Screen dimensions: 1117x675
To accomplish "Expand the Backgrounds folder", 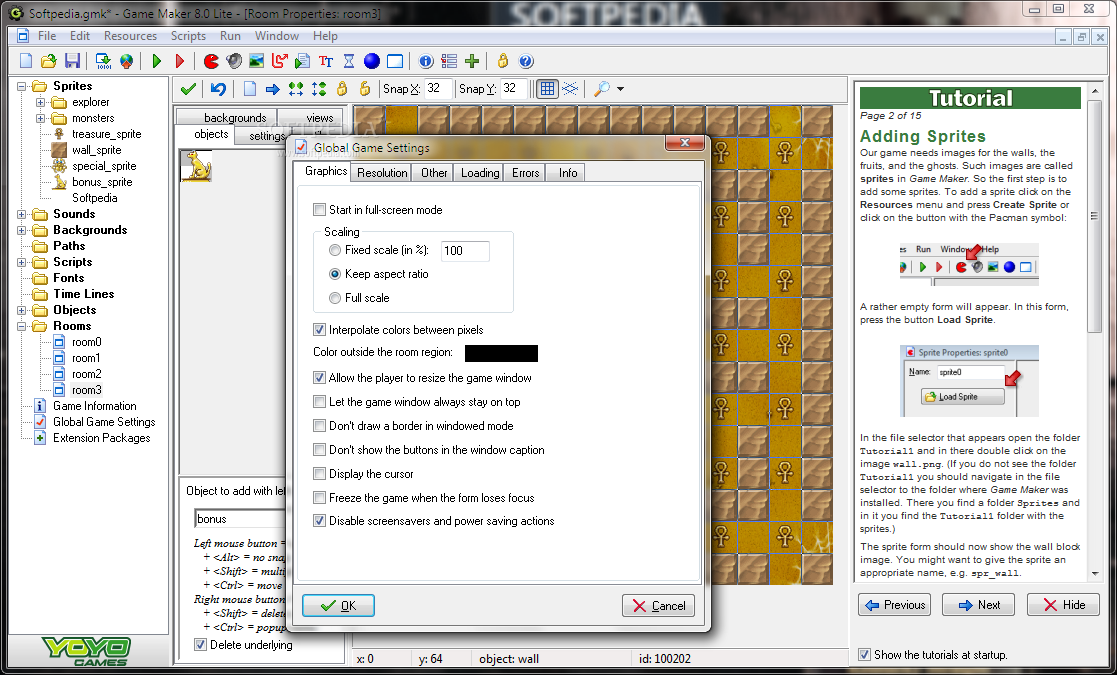I will [21, 231].
